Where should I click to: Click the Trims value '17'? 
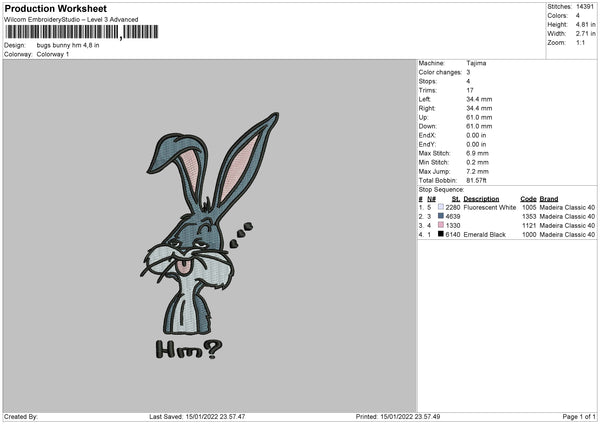click(470, 90)
